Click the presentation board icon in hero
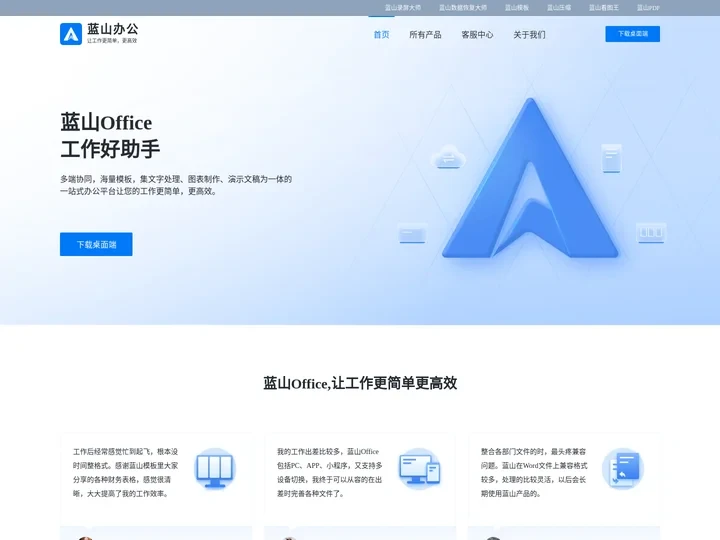 pyautogui.click(x=651, y=233)
